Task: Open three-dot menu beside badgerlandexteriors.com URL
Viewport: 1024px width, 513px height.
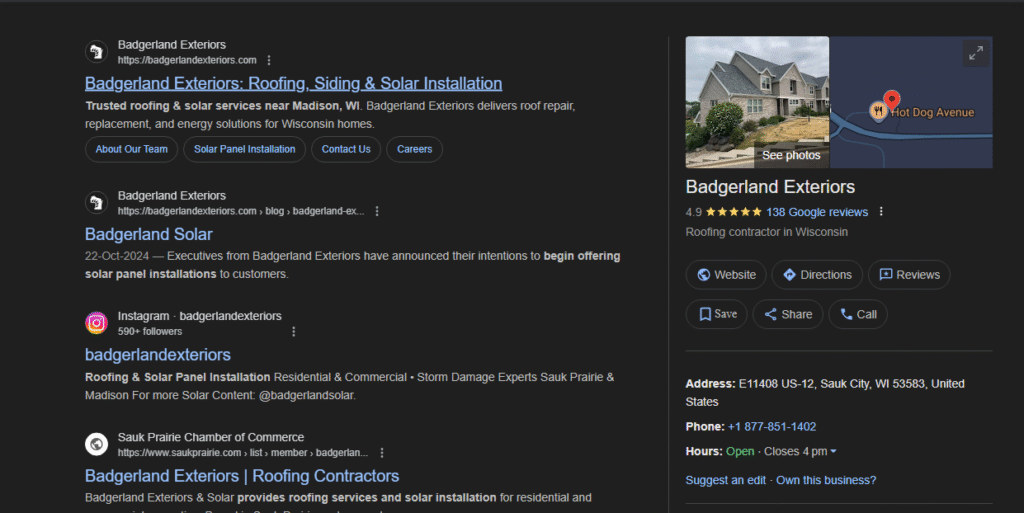Action: pos(269,60)
